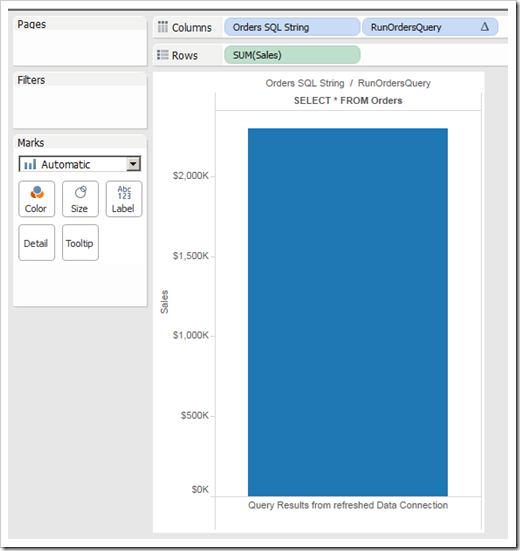Click the SUM(Sales) pill in Rows
Image resolution: width=520 pixels, height=551 pixels.
pos(292,55)
